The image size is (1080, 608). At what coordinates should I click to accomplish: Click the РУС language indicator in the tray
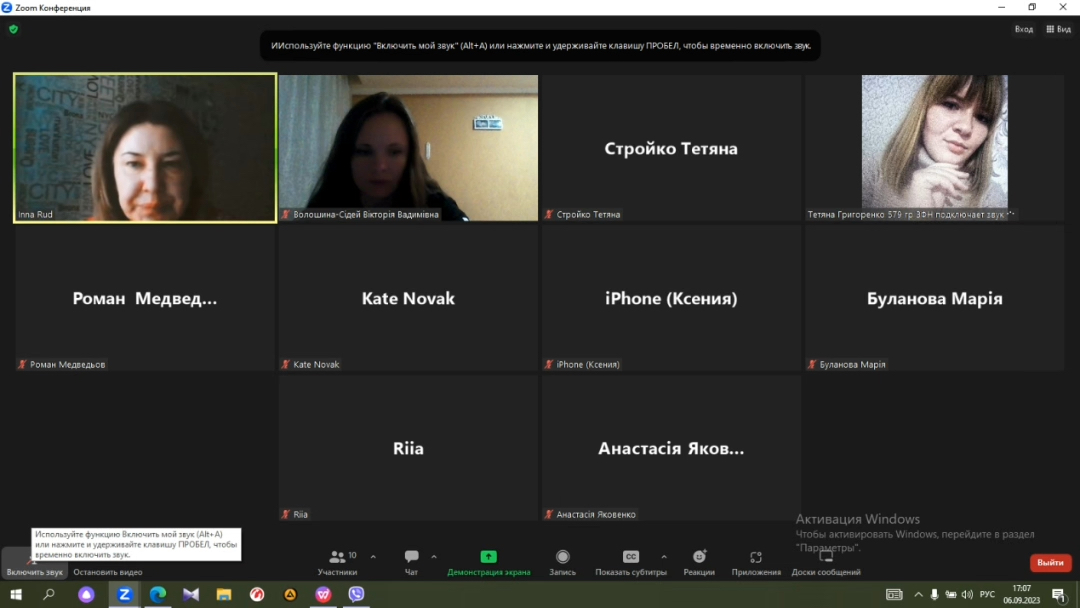pos(987,594)
